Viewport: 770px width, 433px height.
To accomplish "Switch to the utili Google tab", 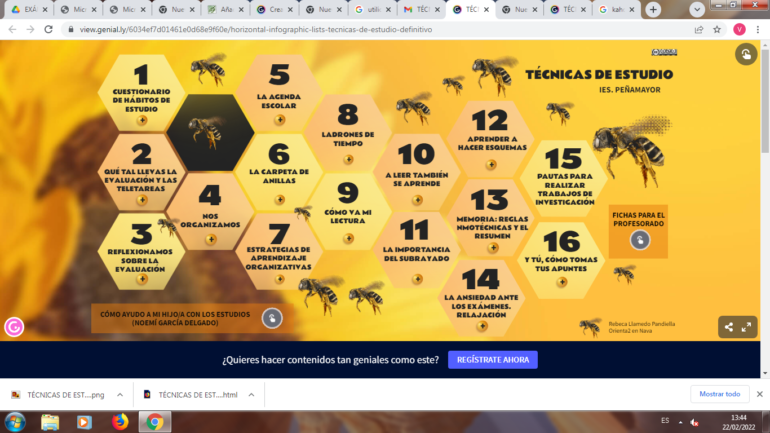I will 373,9.
